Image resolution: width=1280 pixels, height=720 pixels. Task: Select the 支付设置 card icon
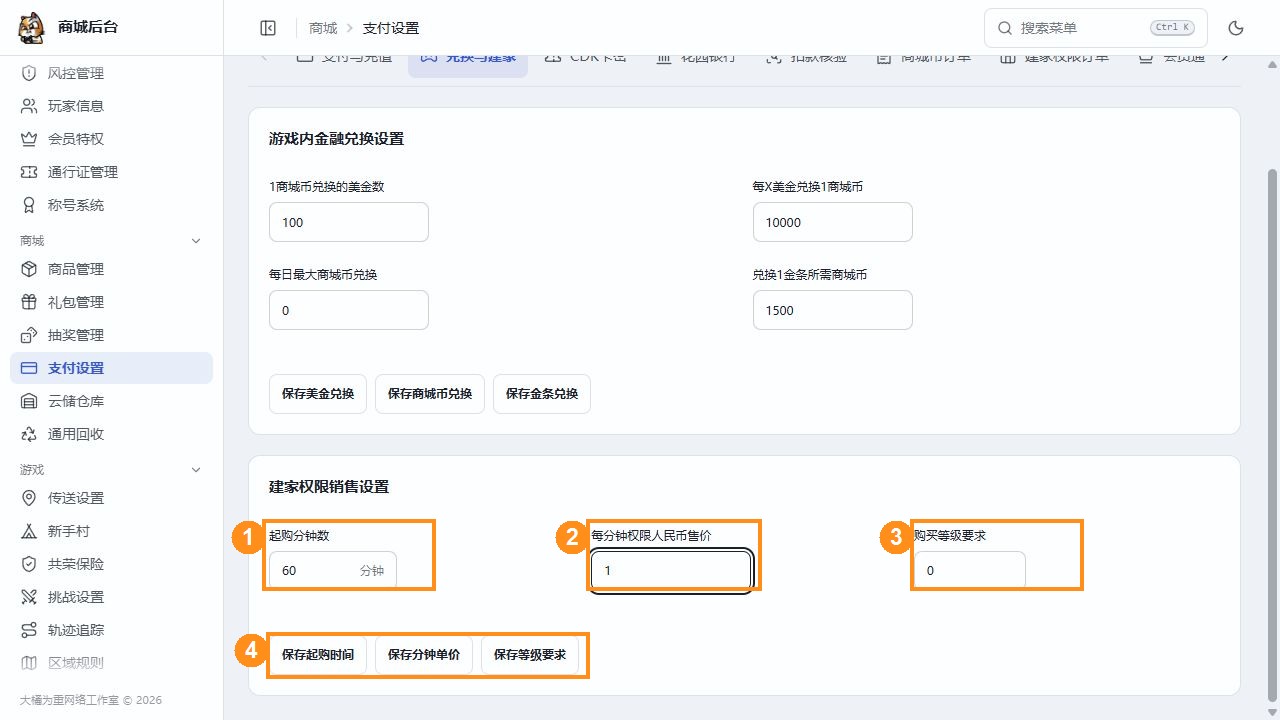click(x=29, y=368)
